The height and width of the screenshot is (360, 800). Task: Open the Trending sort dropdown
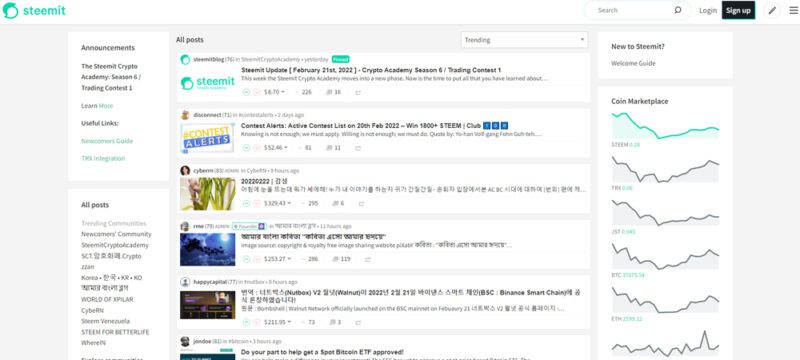pos(524,40)
